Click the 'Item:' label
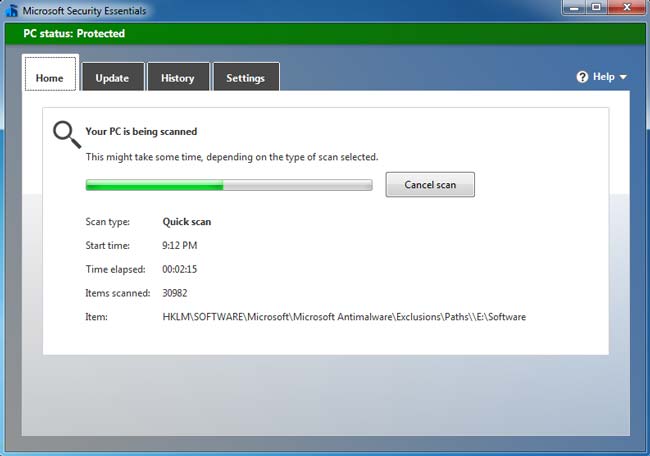Screen dimensions: 650x456 (96, 317)
